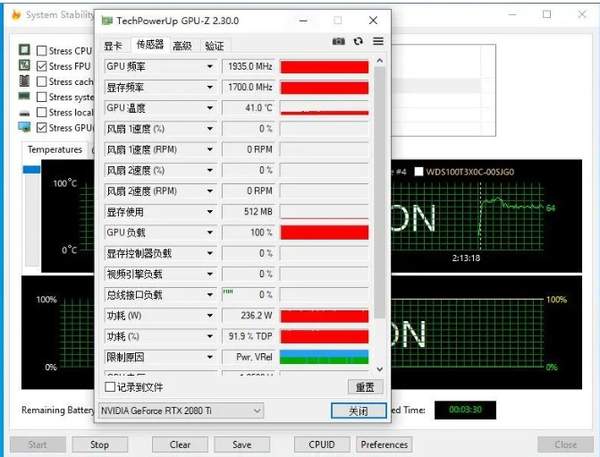Click the 512 MB memory usage value
Image resolution: width=600 pixels, height=457 pixels.
[250, 212]
